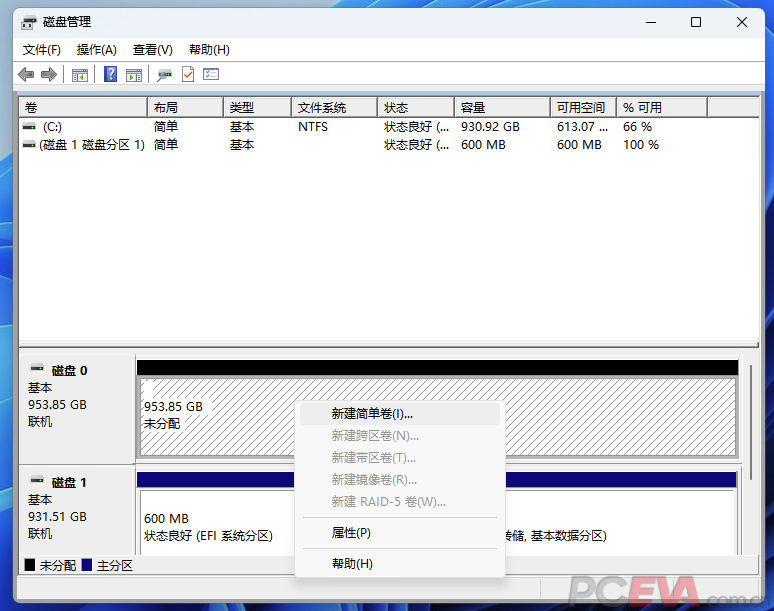Image resolution: width=774 pixels, height=611 pixels.
Task: Click the forward arrow toolbar icon
Action: [48, 75]
